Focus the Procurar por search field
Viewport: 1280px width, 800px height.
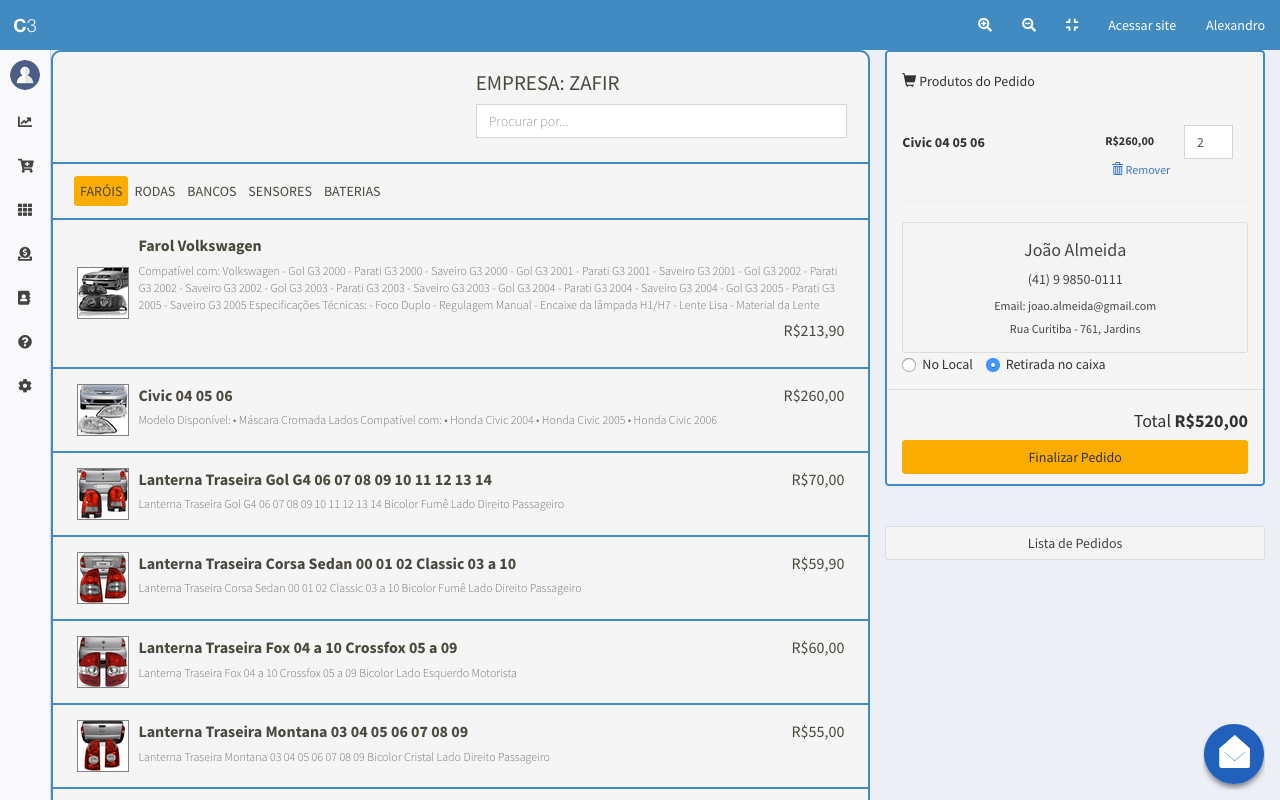coord(661,121)
